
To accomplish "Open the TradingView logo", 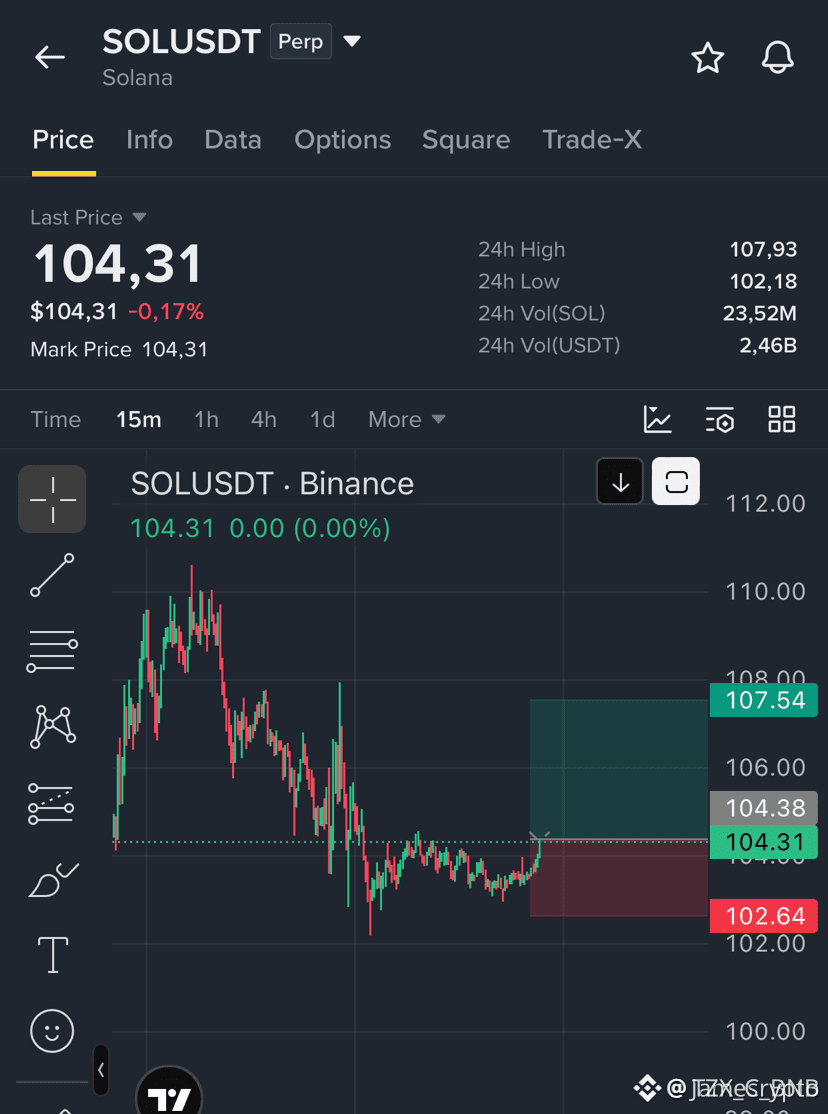I will 169,1091.
